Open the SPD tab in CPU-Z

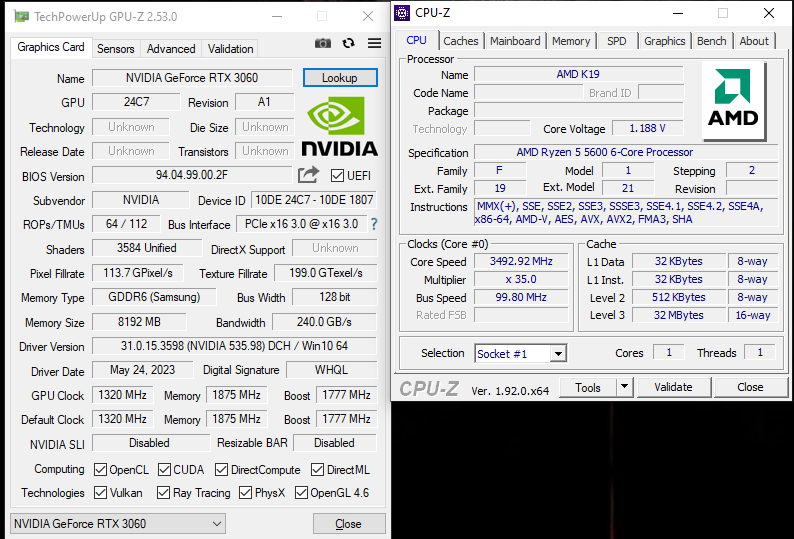tap(616, 41)
